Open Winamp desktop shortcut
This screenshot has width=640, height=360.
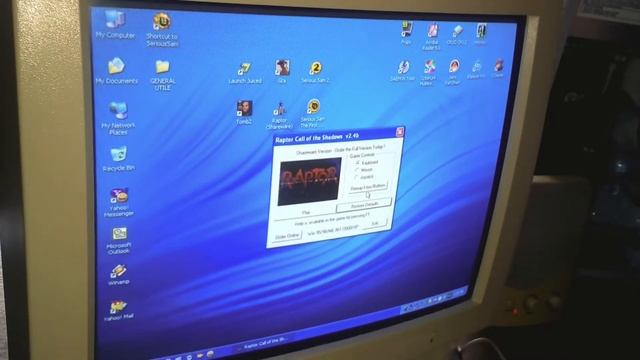(118, 274)
